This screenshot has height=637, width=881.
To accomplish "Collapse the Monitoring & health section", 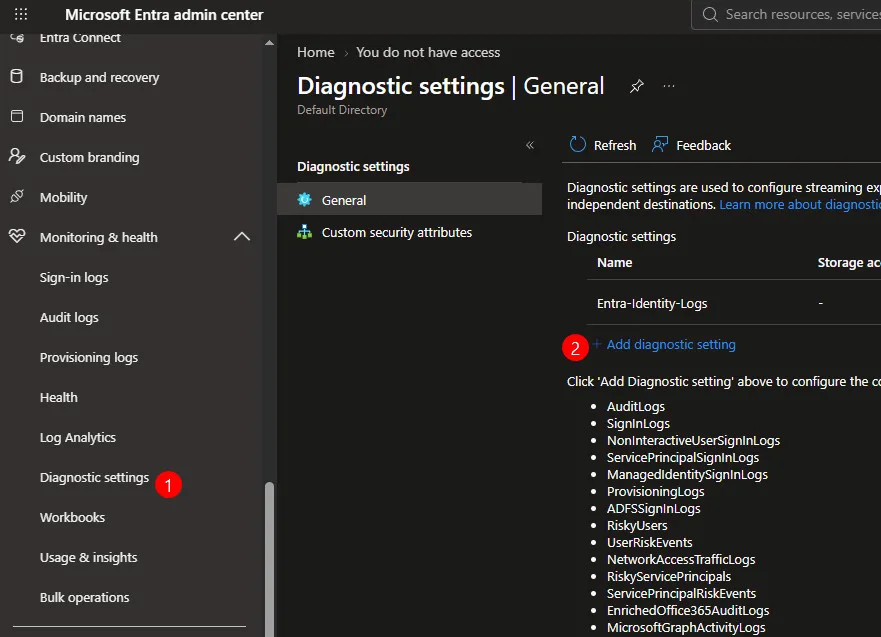I will point(242,236).
